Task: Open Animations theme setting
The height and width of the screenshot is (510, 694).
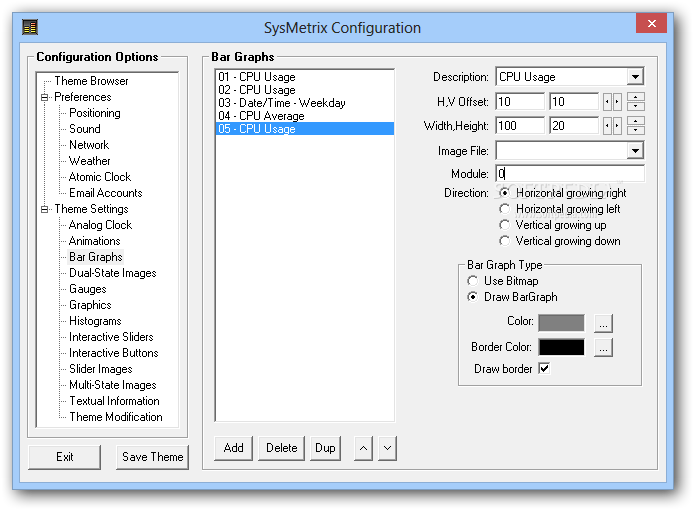Action: point(94,241)
